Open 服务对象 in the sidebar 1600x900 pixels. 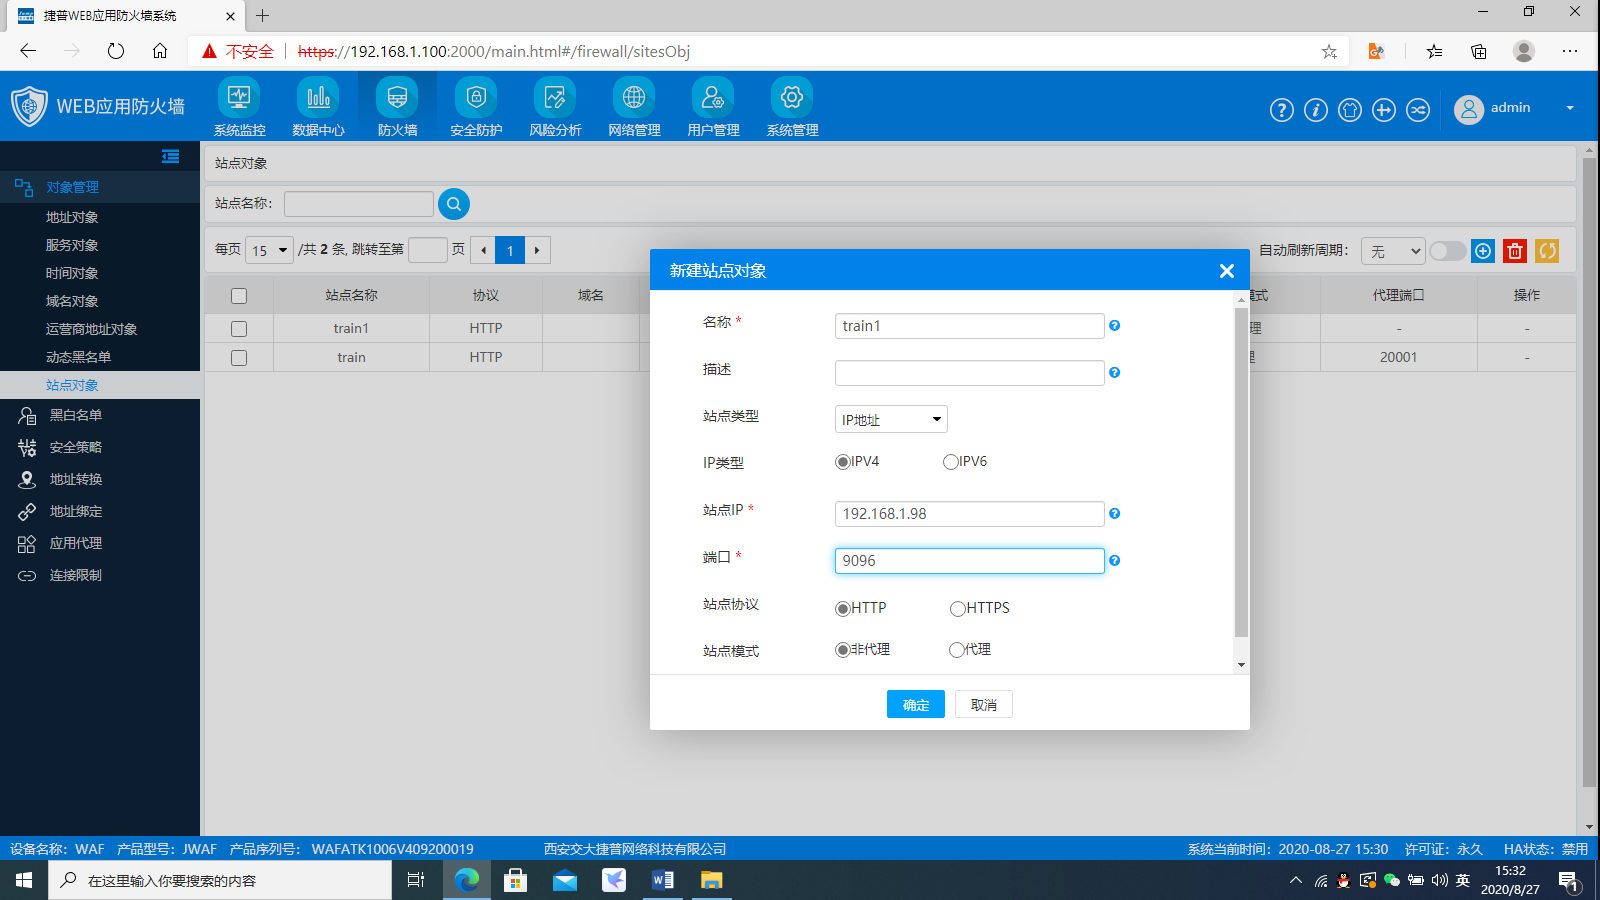(x=72, y=245)
